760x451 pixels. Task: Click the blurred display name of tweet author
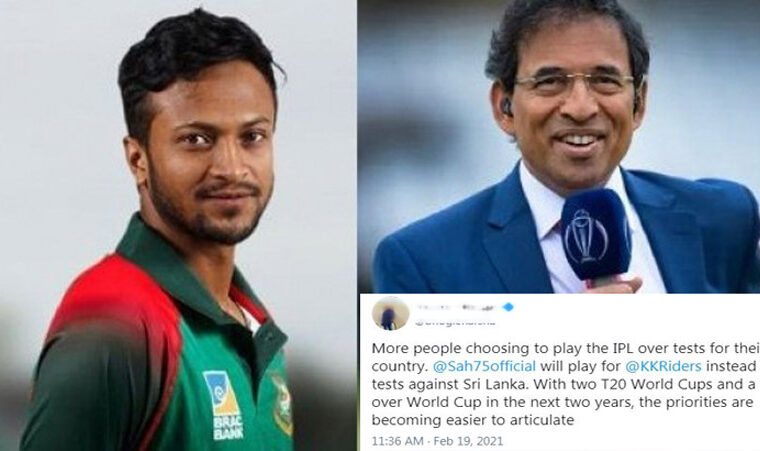458,307
